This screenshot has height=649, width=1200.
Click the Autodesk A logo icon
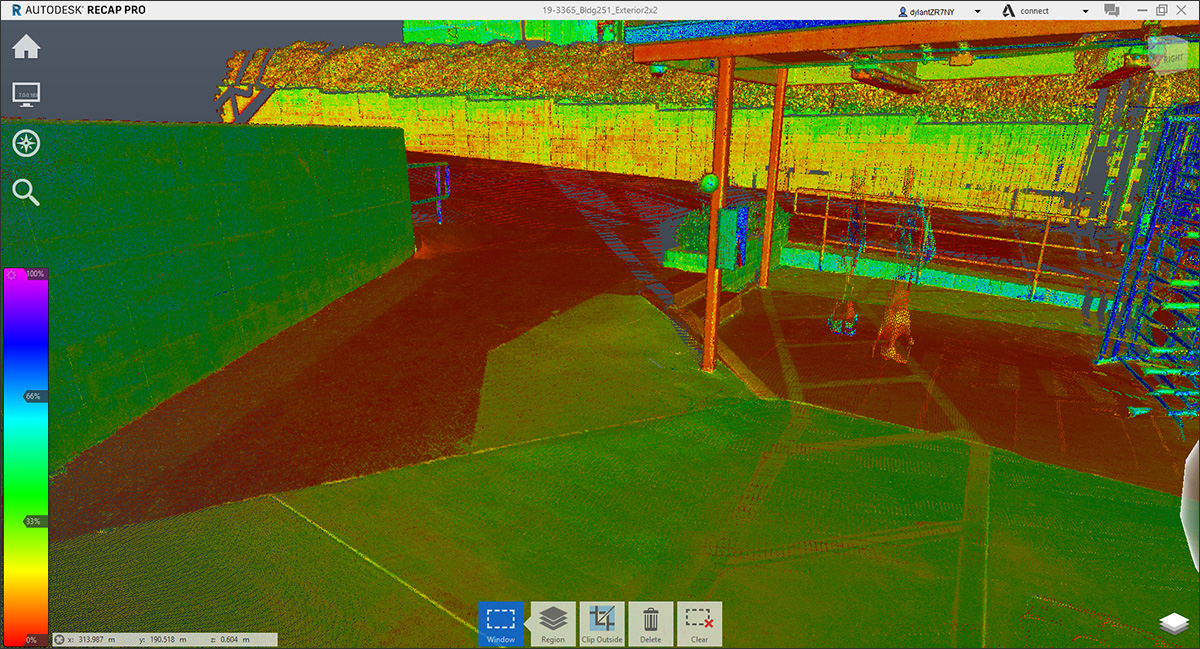[x=1007, y=10]
